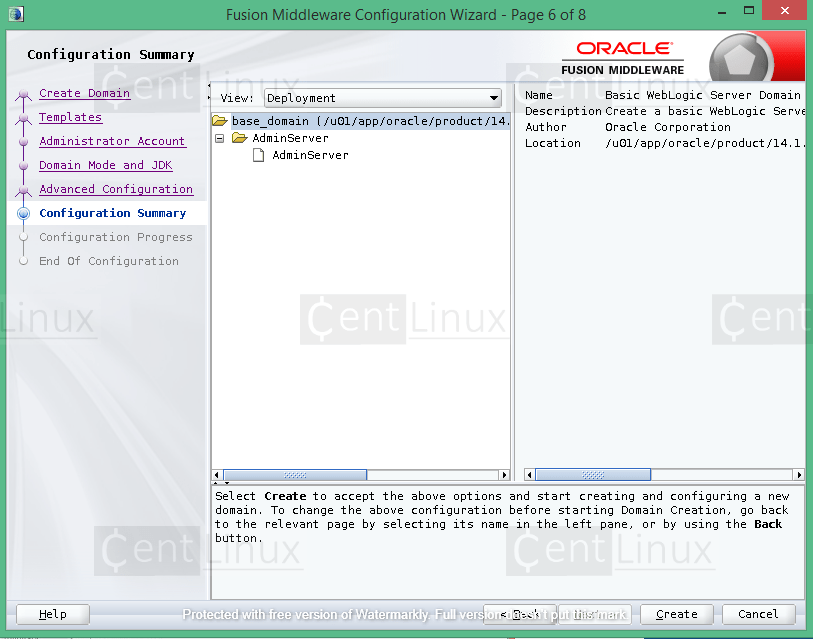813x639 pixels.
Task: Go to the Create Domain page link
Action: tap(85, 93)
